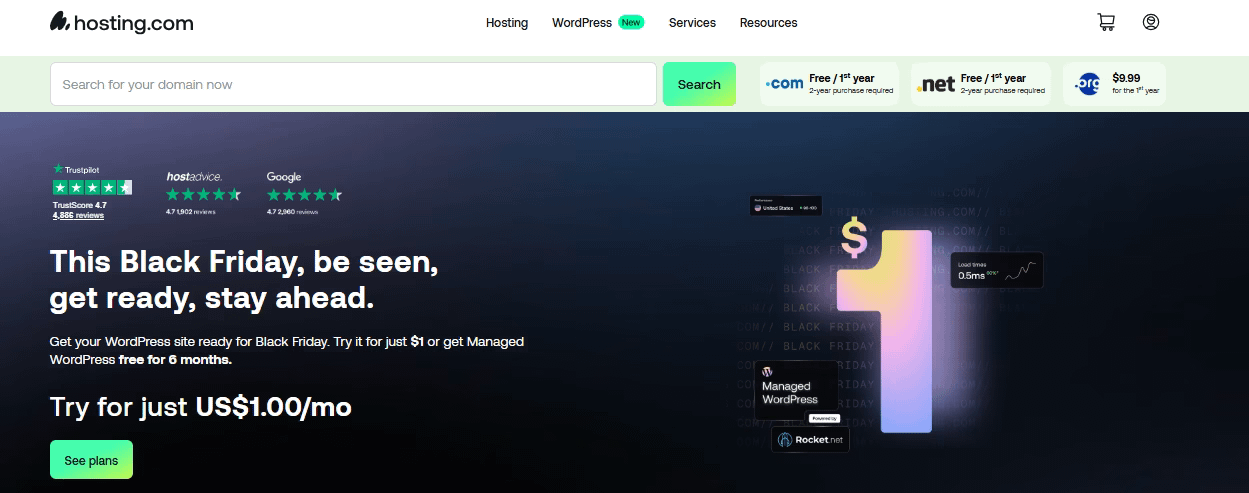Select the .com free first year offer

click(x=829, y=84)
